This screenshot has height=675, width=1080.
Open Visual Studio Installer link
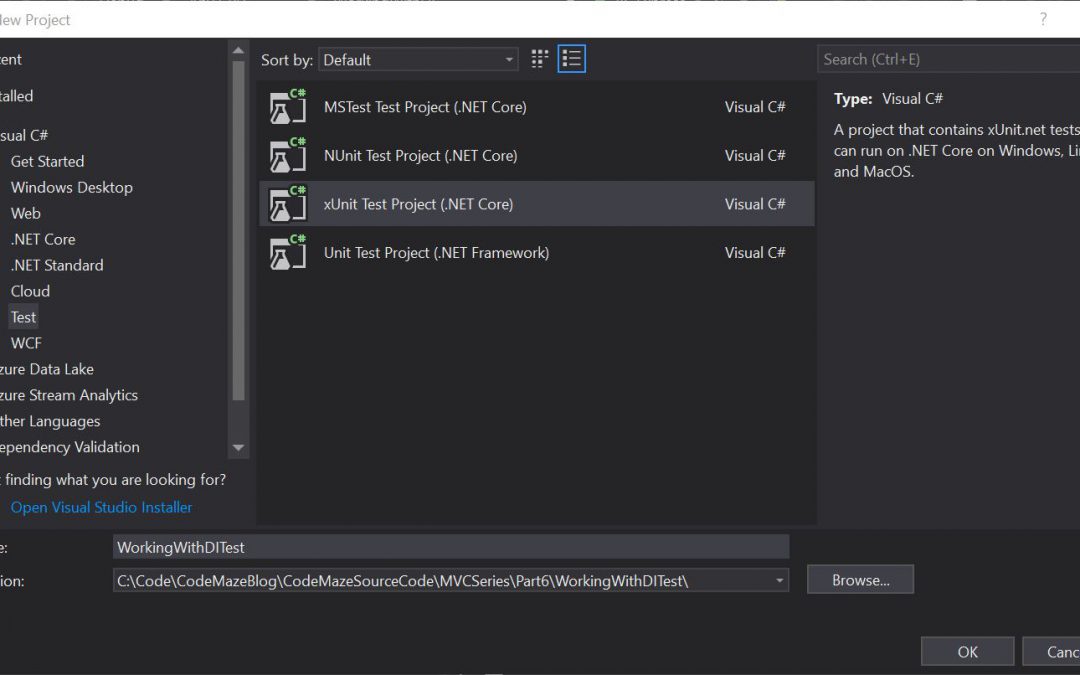coord(101,507)
